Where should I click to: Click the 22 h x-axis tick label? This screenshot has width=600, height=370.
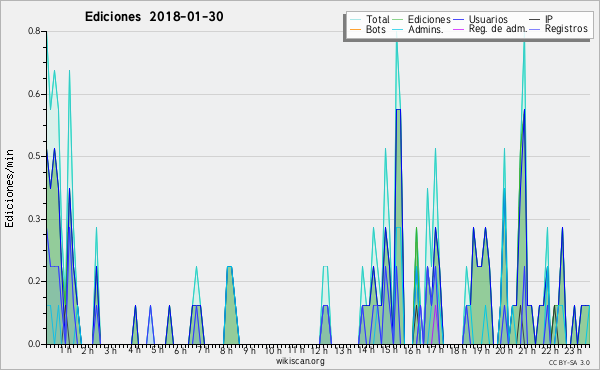pyautogui.click(x=551, y=350)
